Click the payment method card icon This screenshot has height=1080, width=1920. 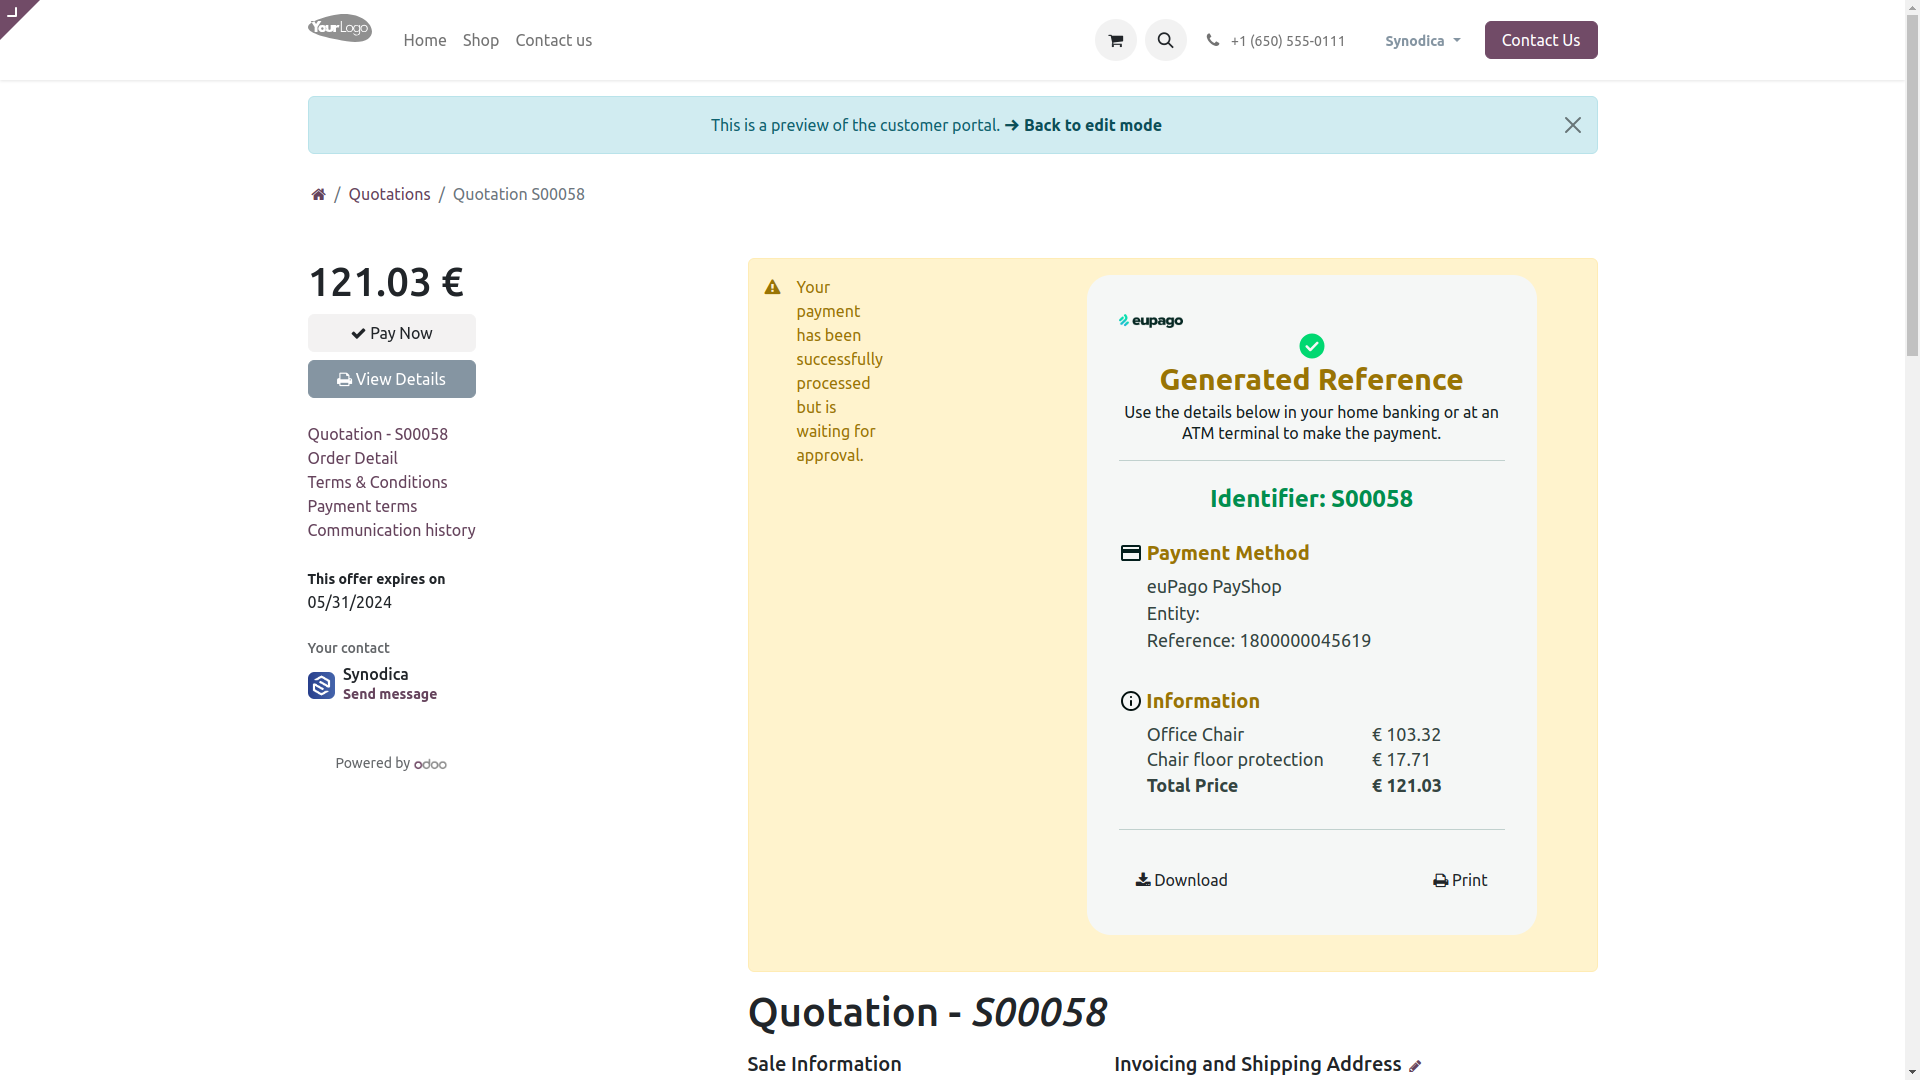tap(1130, 553)
